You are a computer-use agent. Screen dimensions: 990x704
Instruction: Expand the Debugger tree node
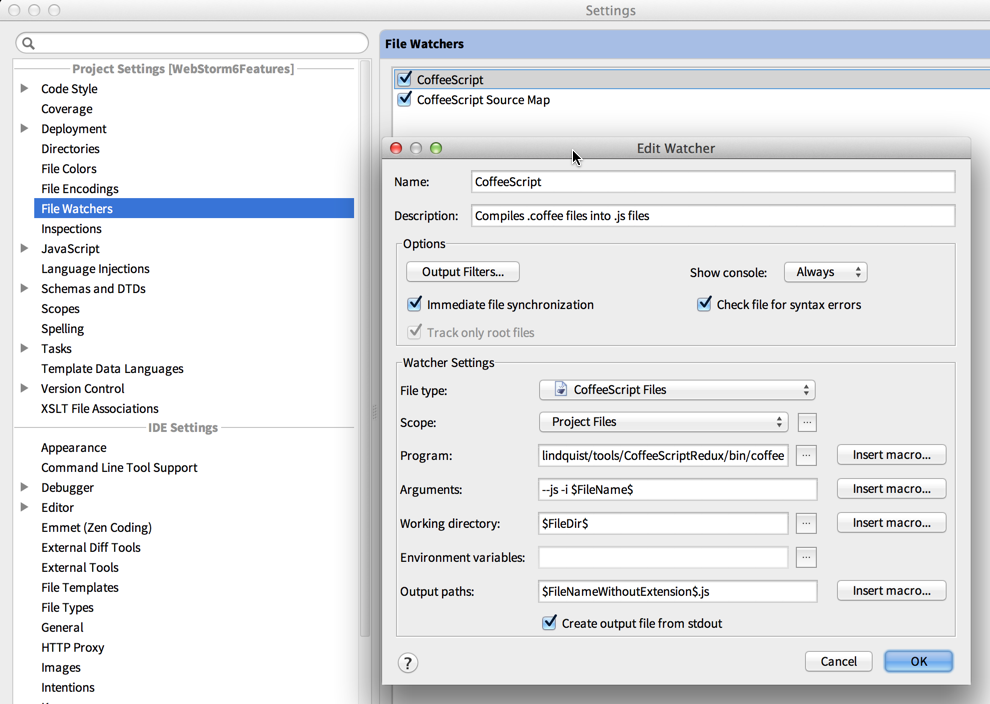(25, 487)
